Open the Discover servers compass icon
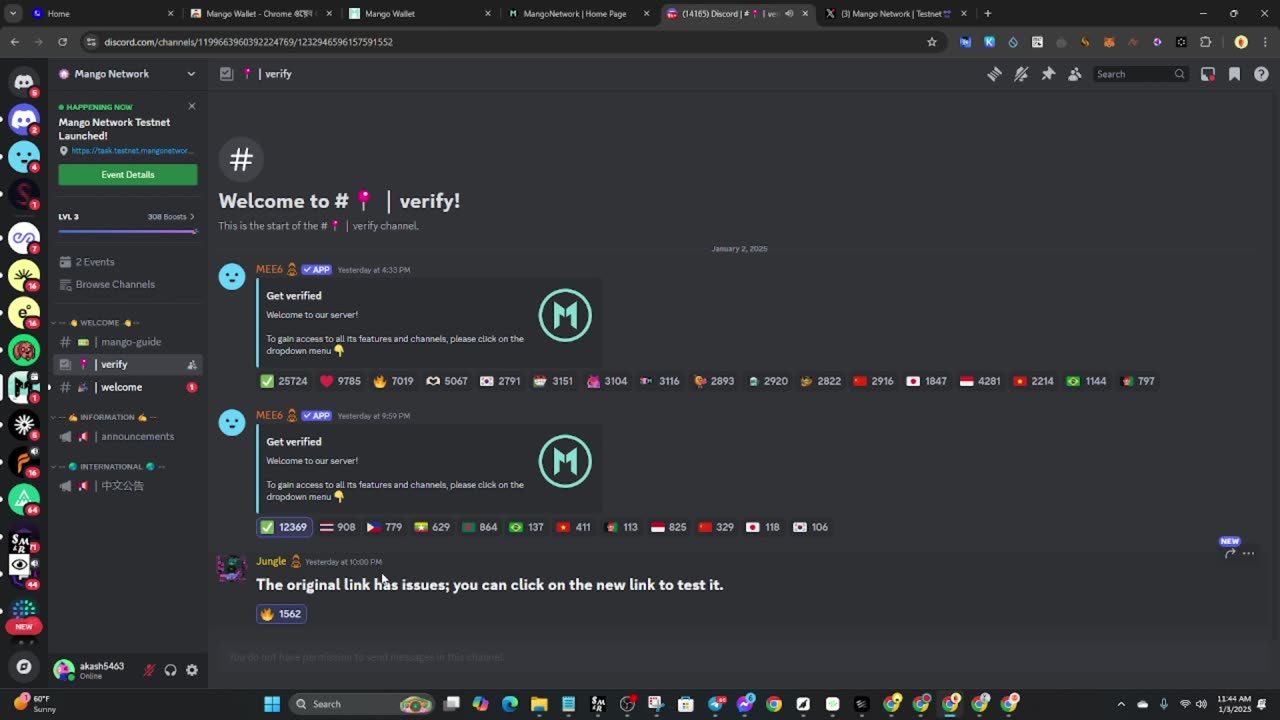 pos(24,667)
